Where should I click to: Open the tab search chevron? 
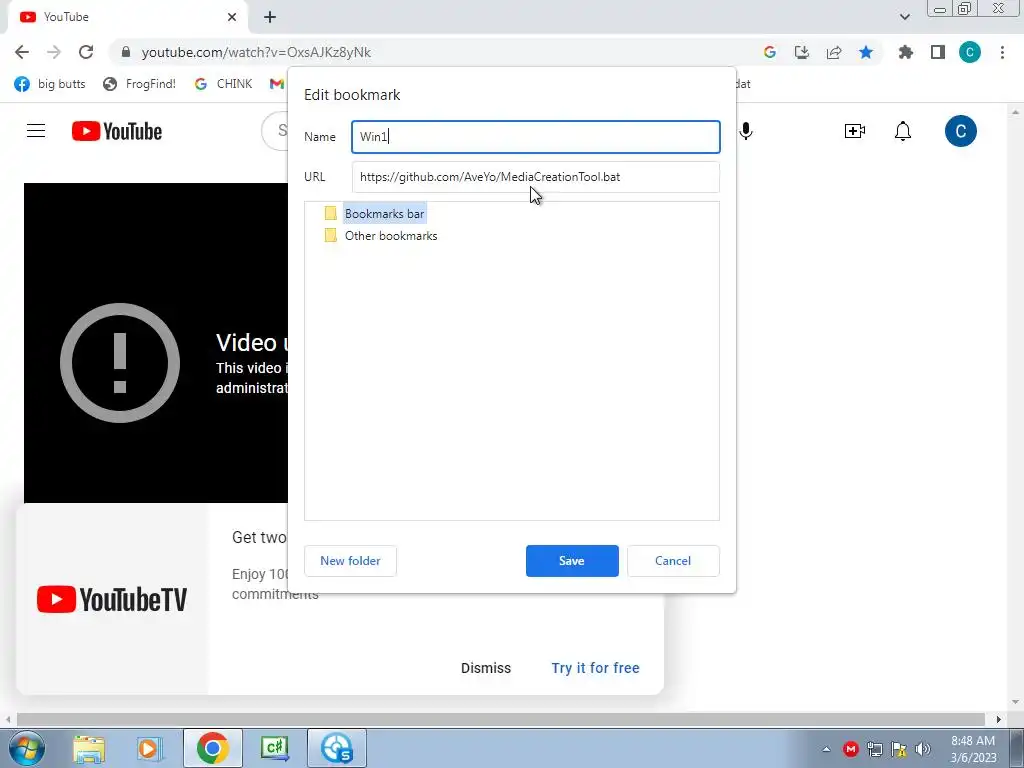tap(904, 17)
